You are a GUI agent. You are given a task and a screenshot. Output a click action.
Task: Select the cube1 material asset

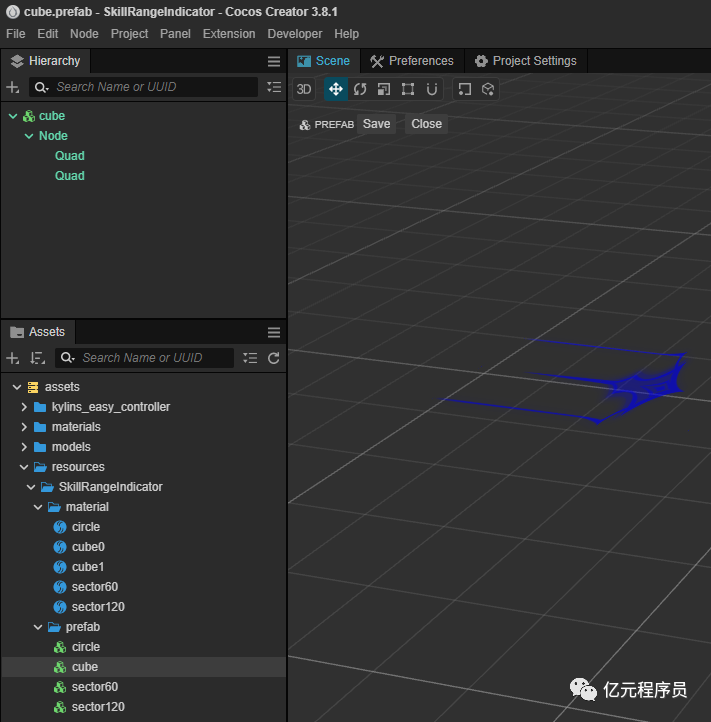pos(143,567)
